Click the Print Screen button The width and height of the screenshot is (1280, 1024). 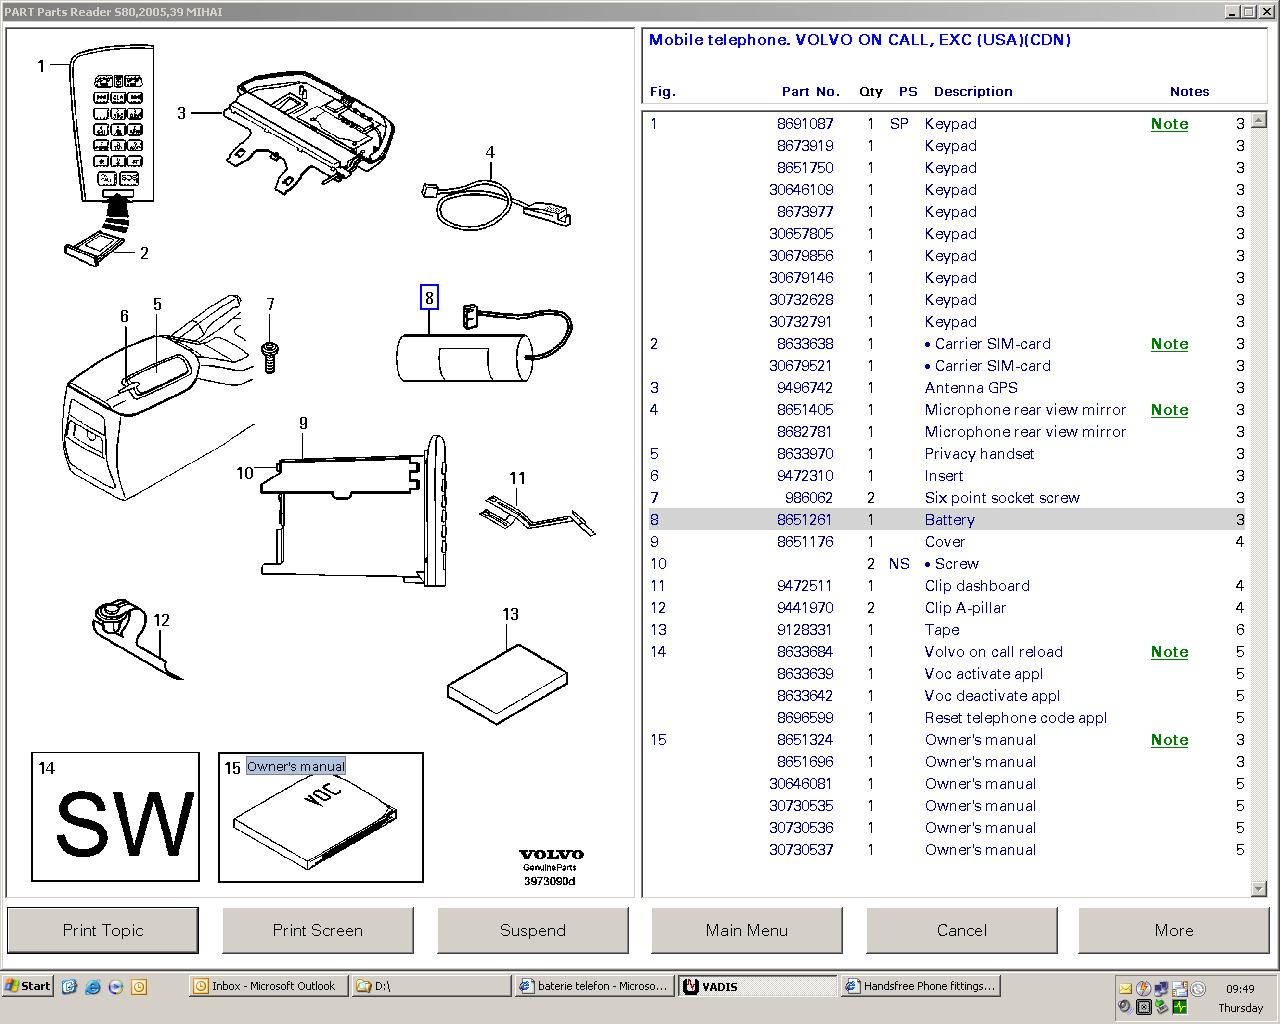coord(318,930)
